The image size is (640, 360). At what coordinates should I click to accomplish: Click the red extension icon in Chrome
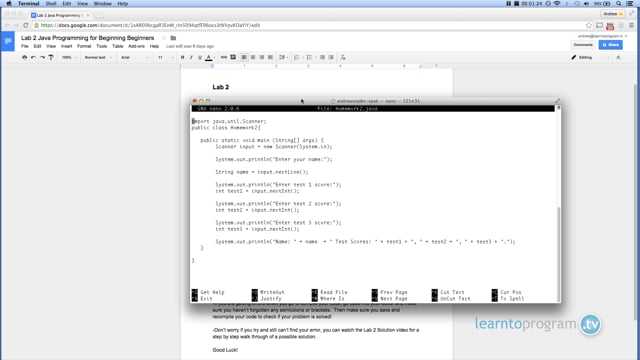click(610, 26)
